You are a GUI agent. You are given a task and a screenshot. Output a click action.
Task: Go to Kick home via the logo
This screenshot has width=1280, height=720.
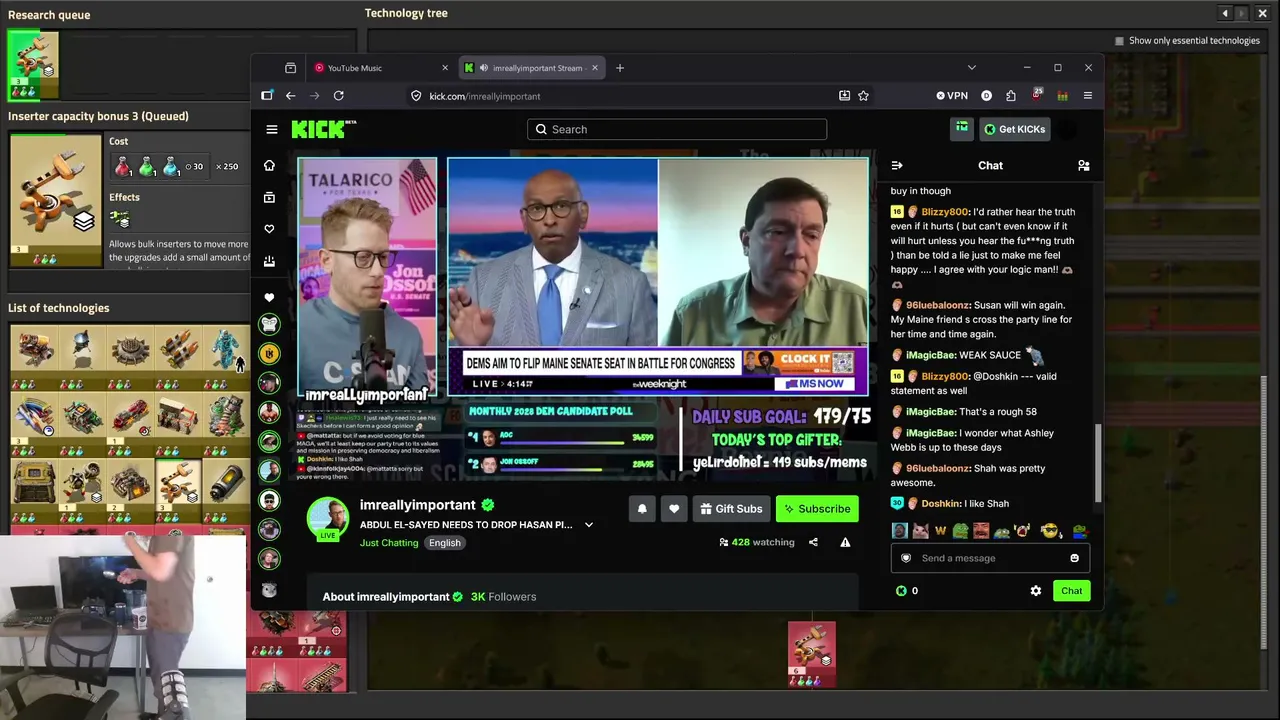(323, 129)
